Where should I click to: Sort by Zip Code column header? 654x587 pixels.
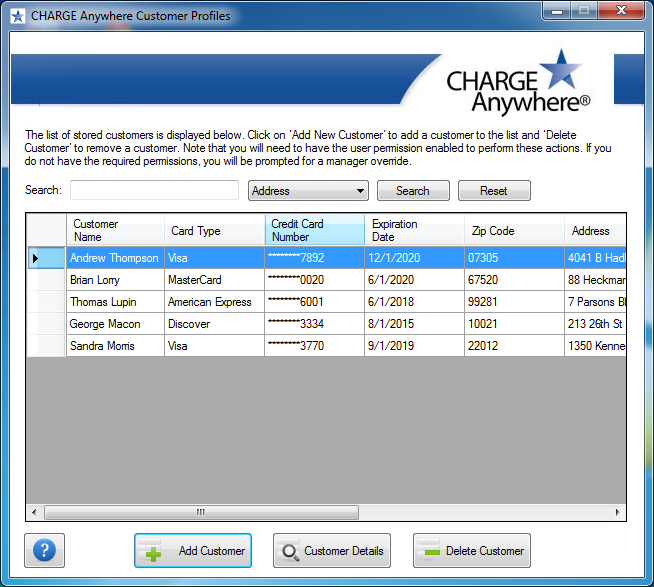tap(514, 230)
